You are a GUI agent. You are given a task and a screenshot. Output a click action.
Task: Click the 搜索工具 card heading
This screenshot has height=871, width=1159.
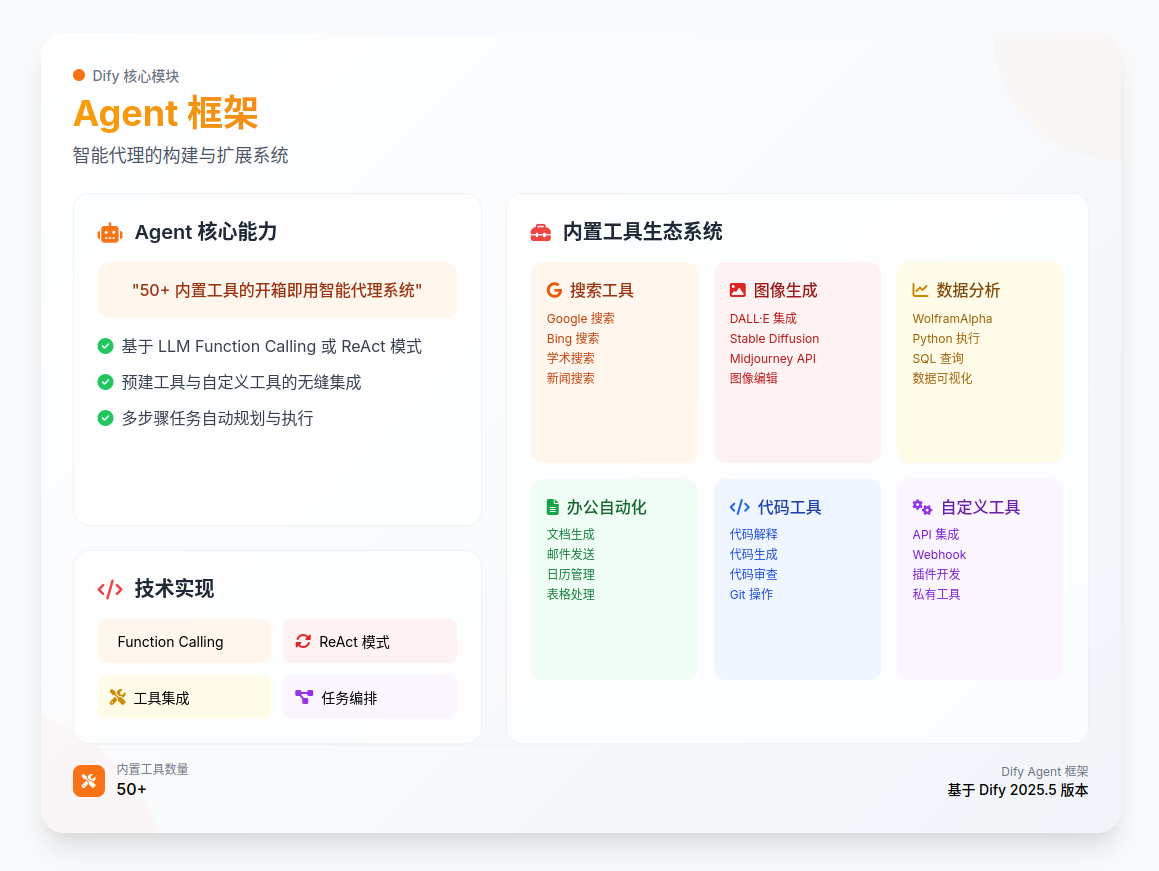tap(602, 290)
